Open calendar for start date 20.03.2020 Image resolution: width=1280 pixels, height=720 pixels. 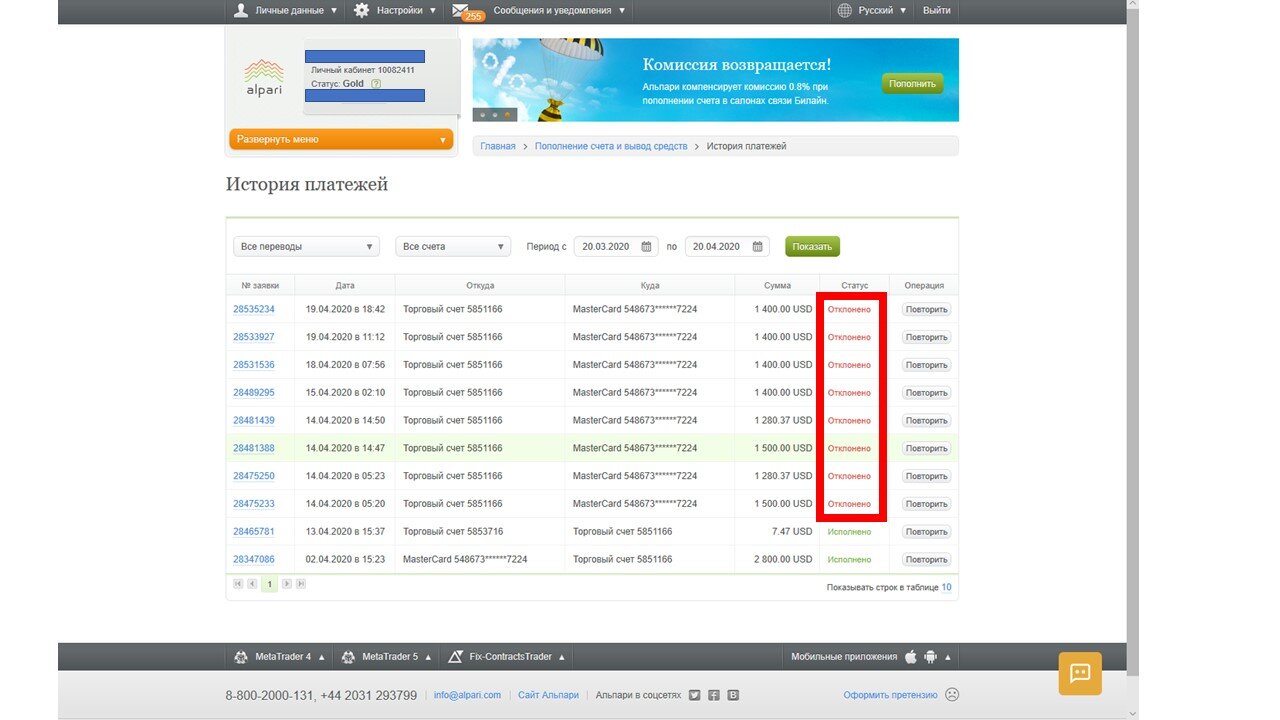tap(647, 247)
